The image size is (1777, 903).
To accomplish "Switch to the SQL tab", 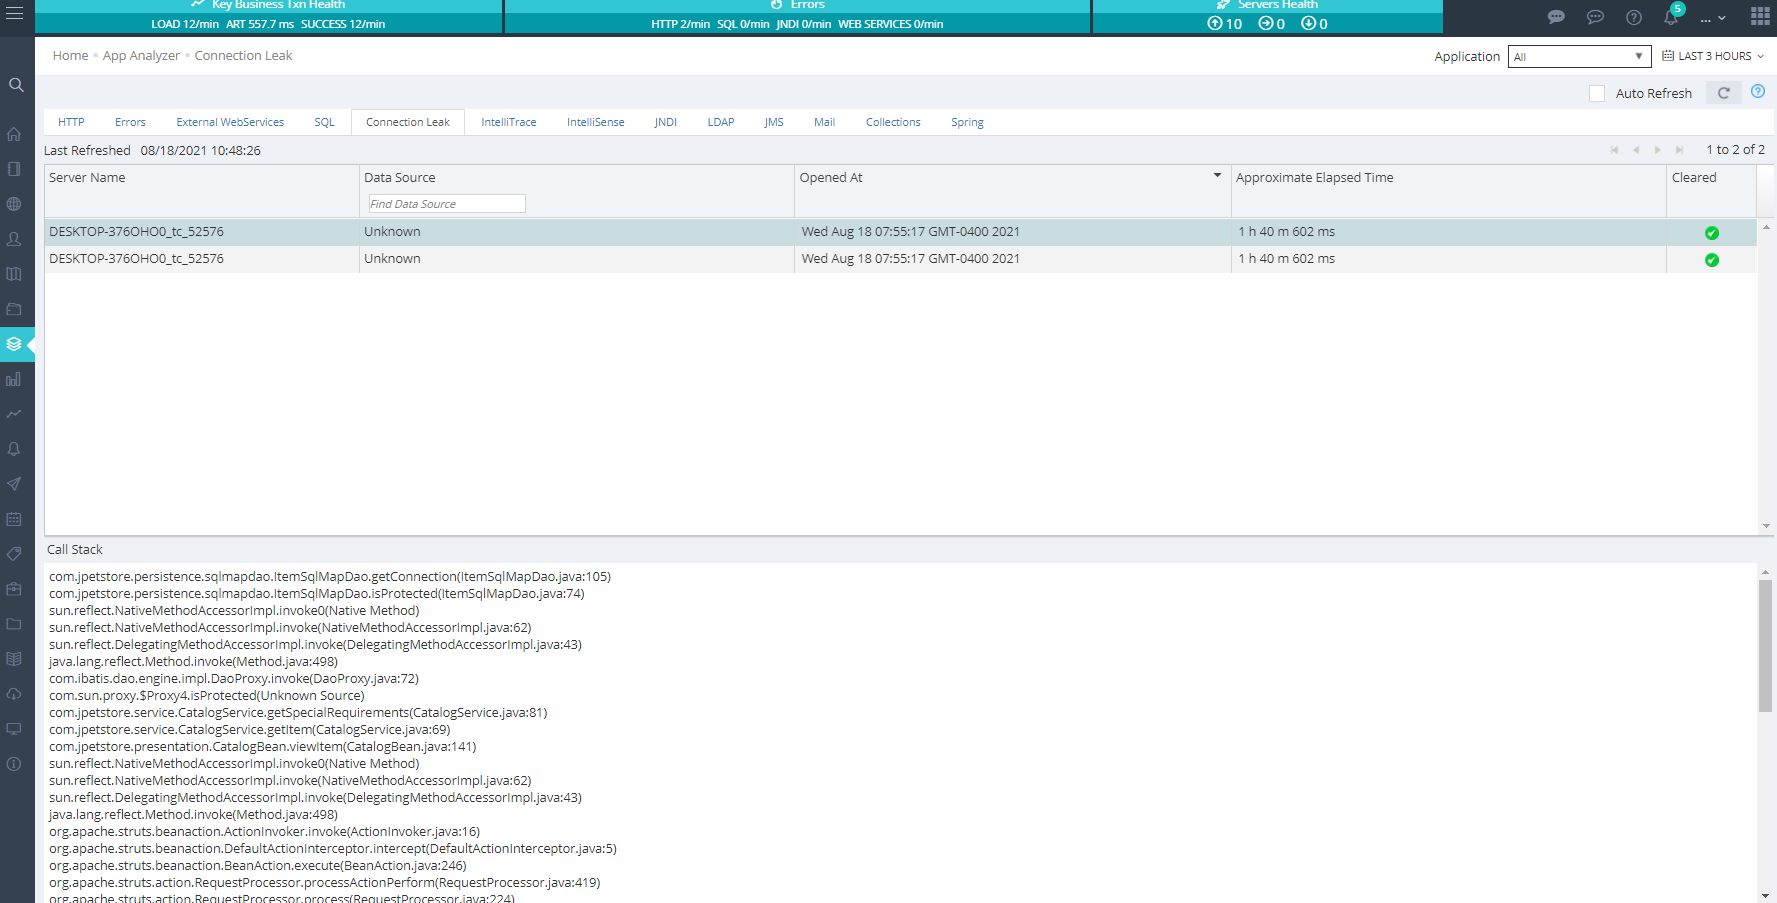I will pos(324,122).
